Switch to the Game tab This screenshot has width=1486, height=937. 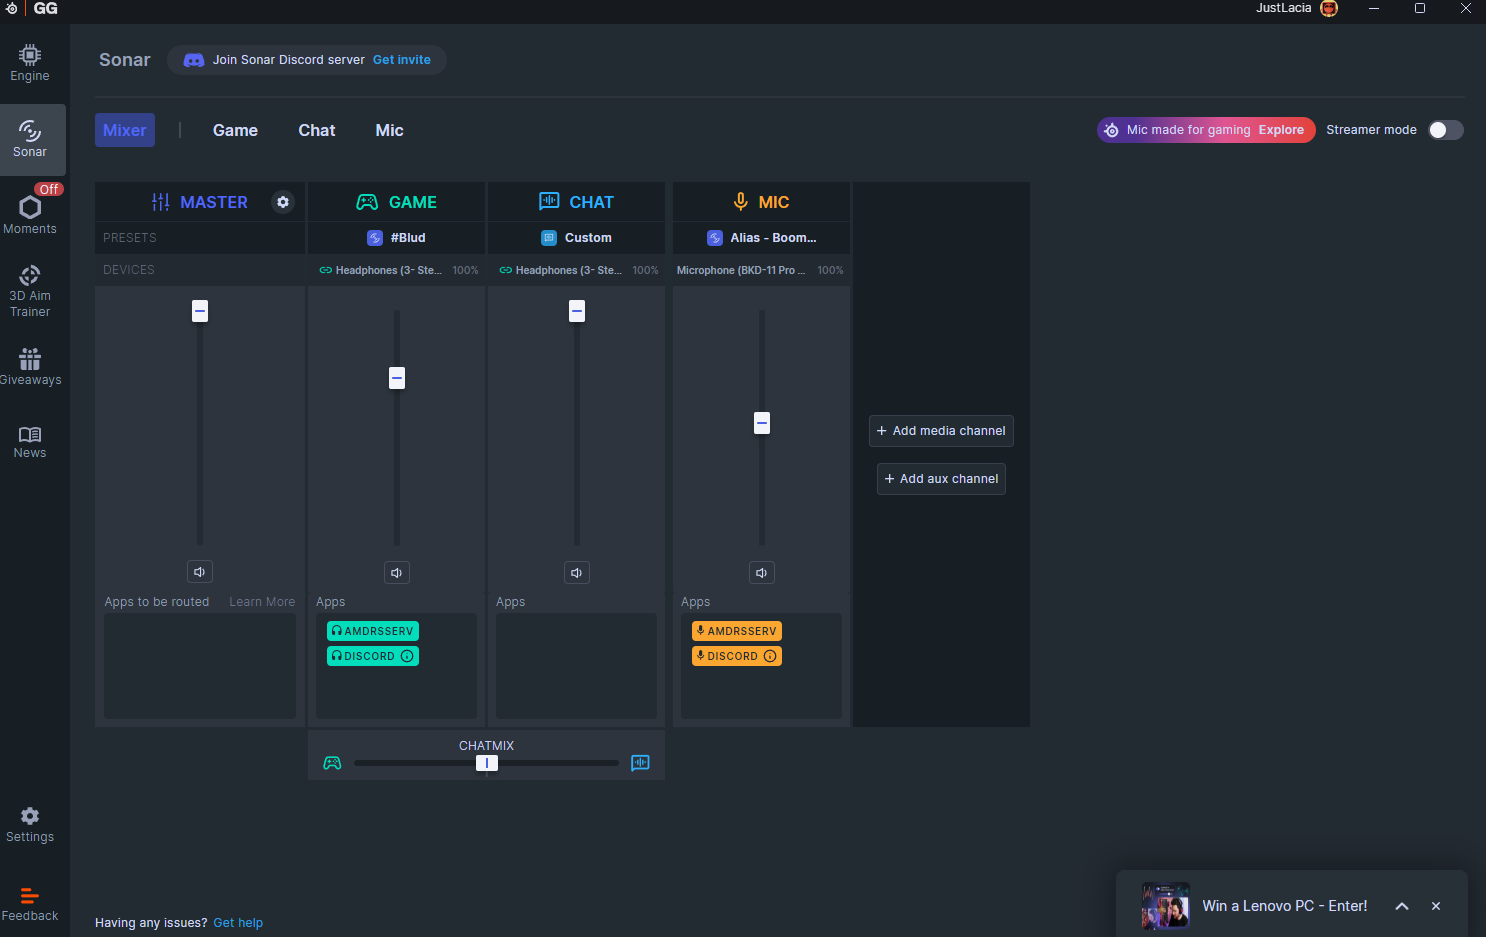235,130
